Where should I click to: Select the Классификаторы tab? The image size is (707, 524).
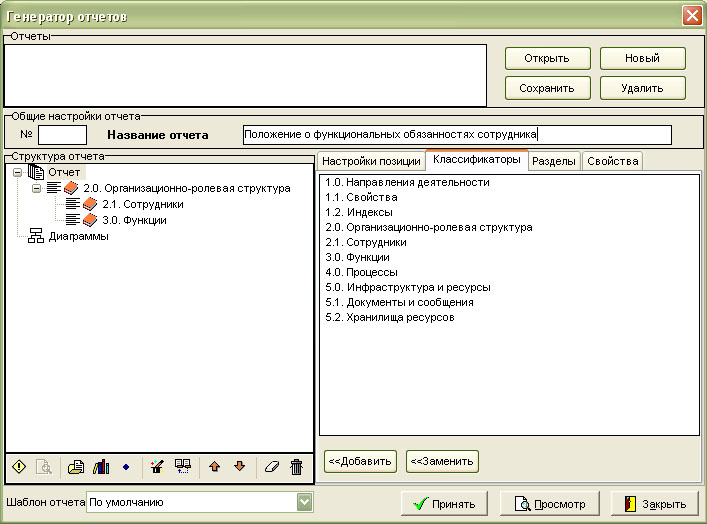[x=477, y=160]
